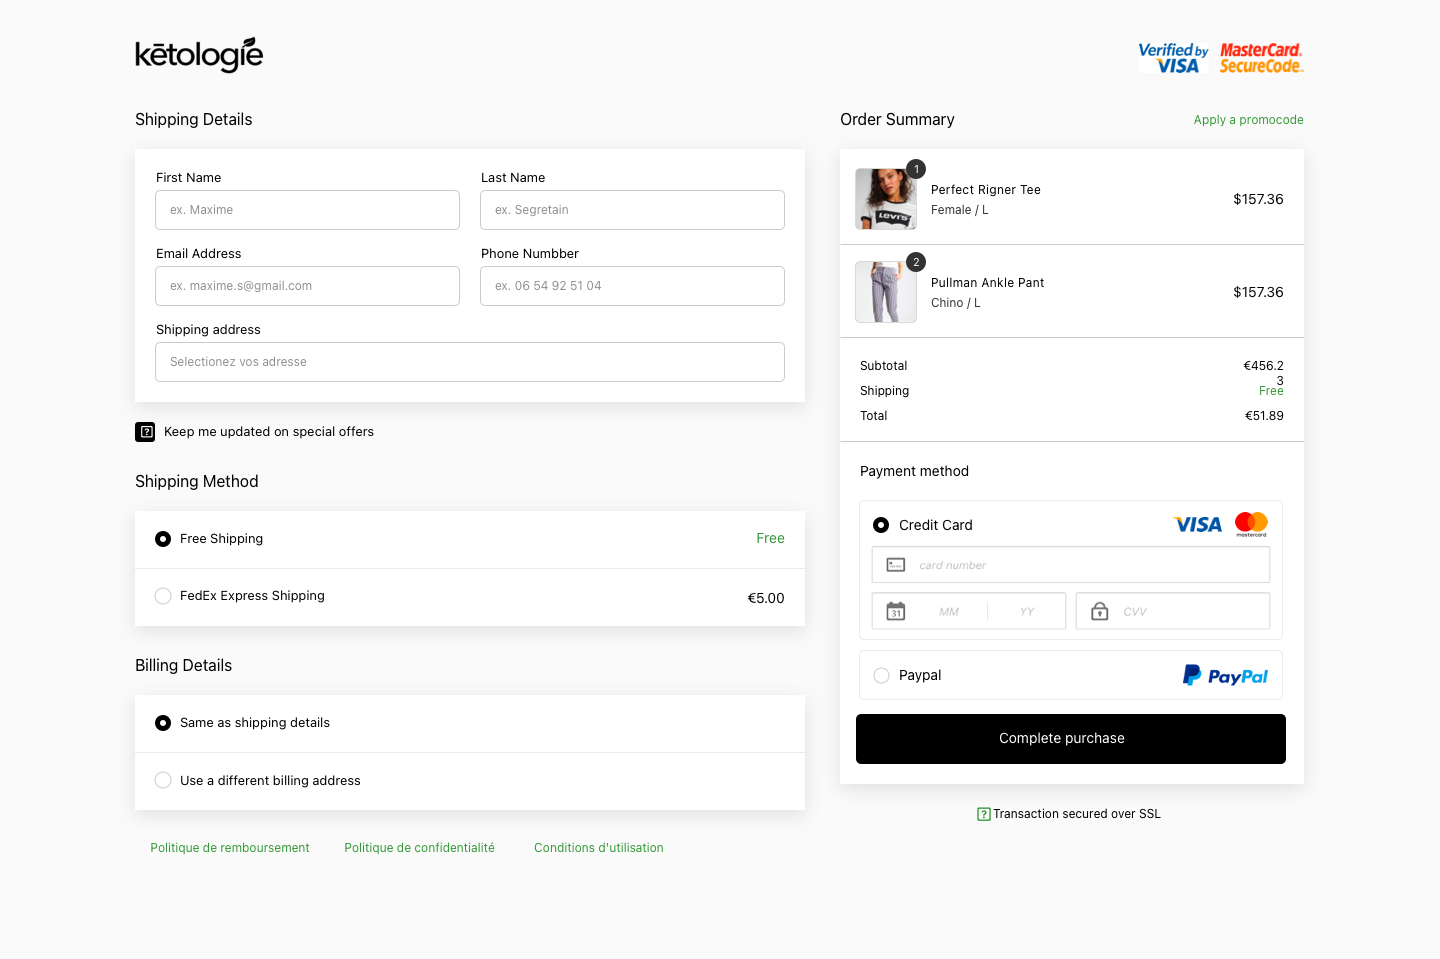The image size is (1440, 959).
Task: Click the Perfect Rigner Tee product thumbnail
Action: tap(886, 200)
